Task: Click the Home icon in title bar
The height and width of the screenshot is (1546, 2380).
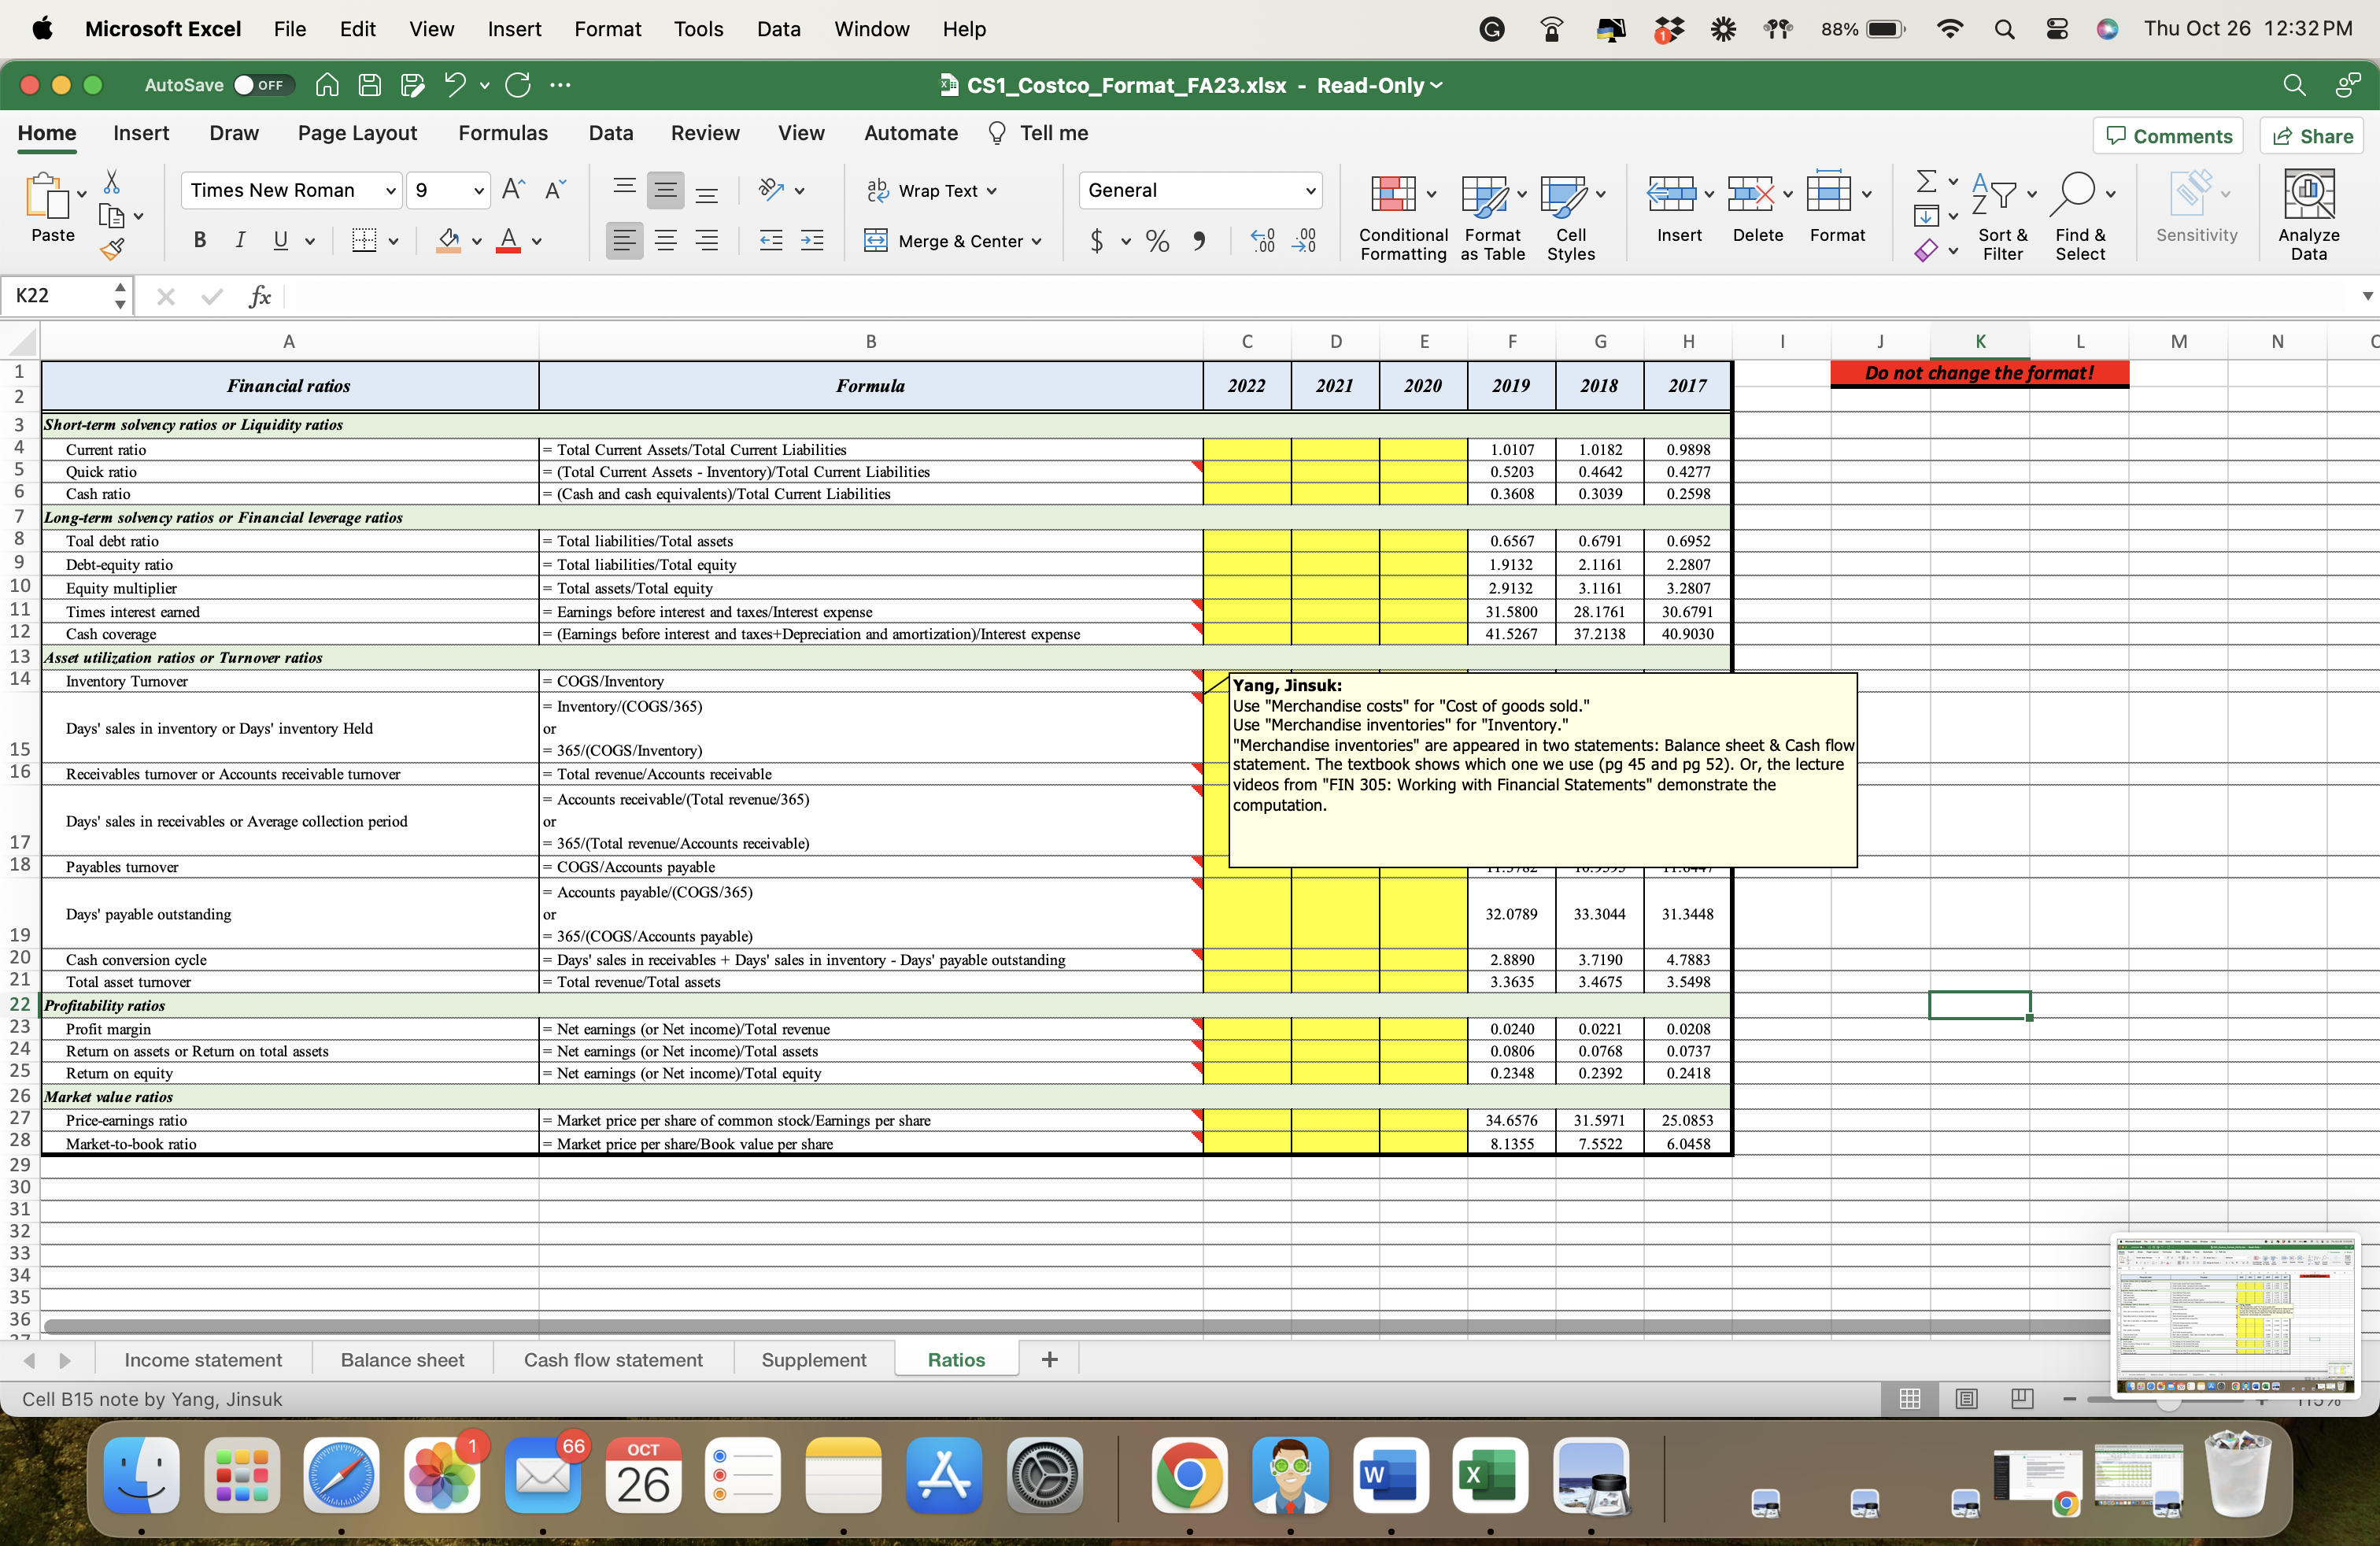Action: 327,85
